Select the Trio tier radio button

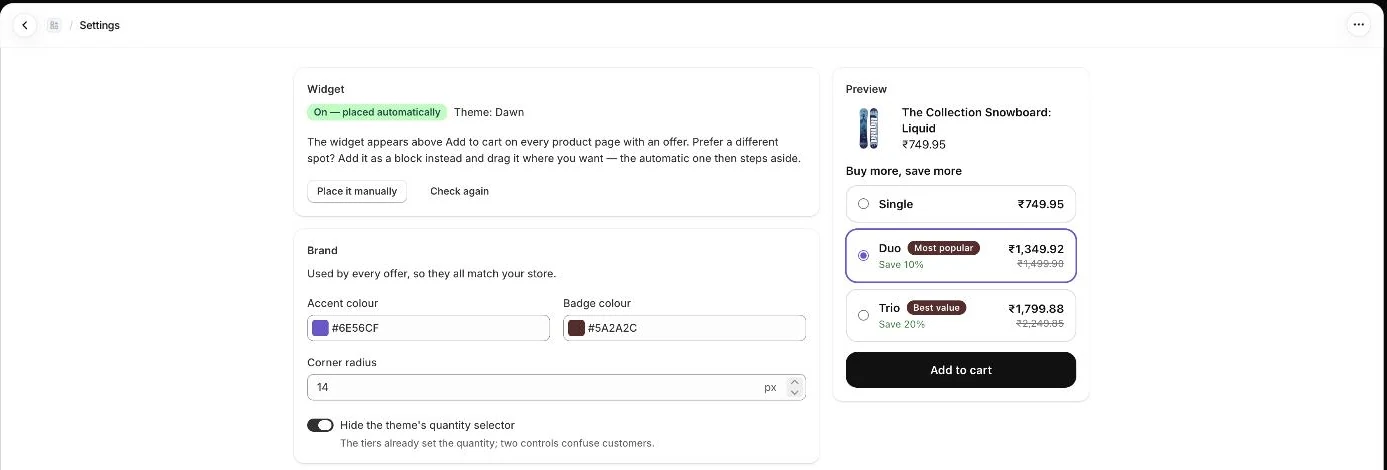point(864,315)
